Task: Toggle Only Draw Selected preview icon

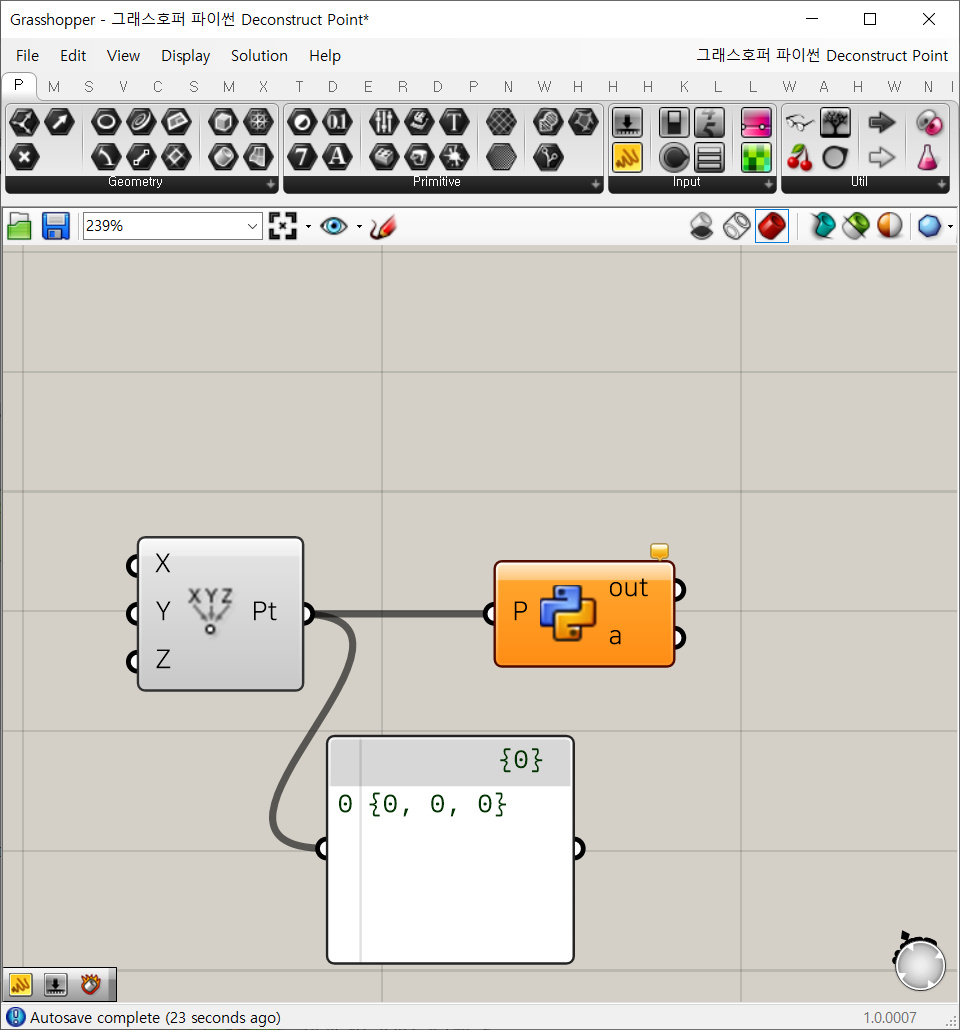Action: click(822, 227)
